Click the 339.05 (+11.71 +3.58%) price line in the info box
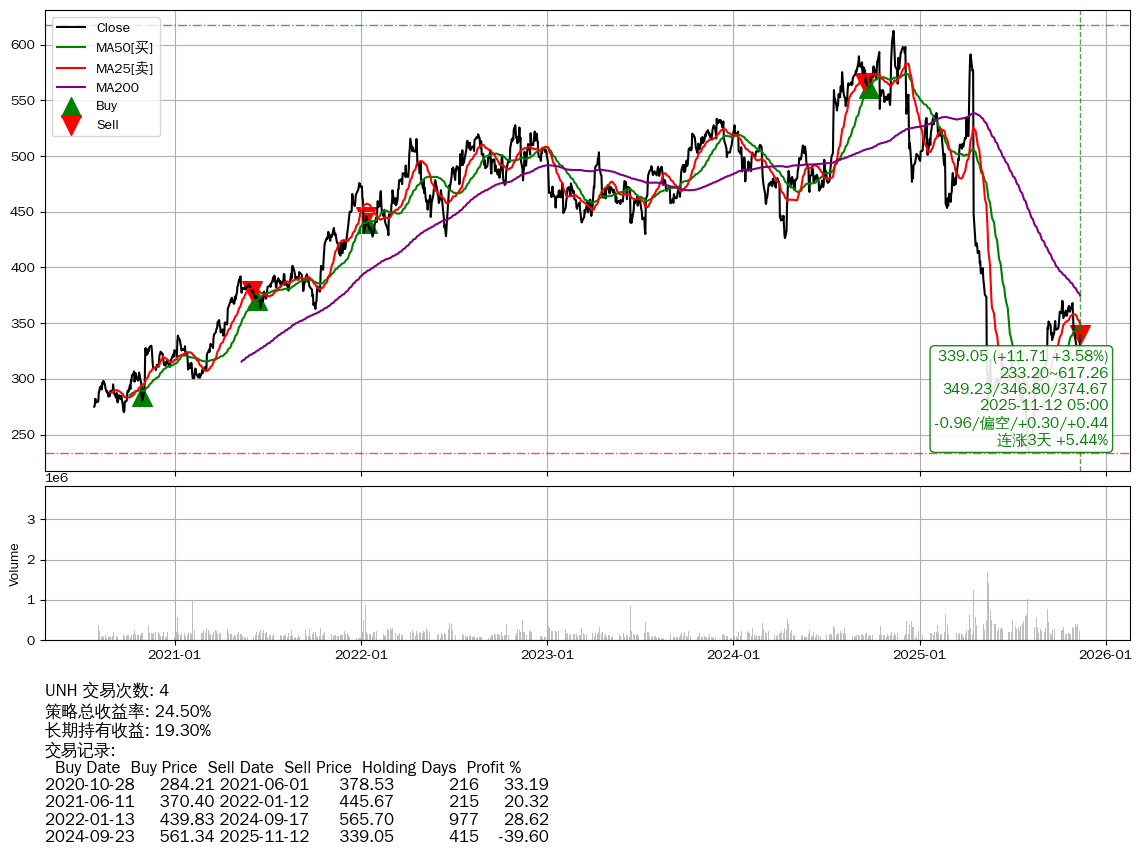 click(1022, 356)
